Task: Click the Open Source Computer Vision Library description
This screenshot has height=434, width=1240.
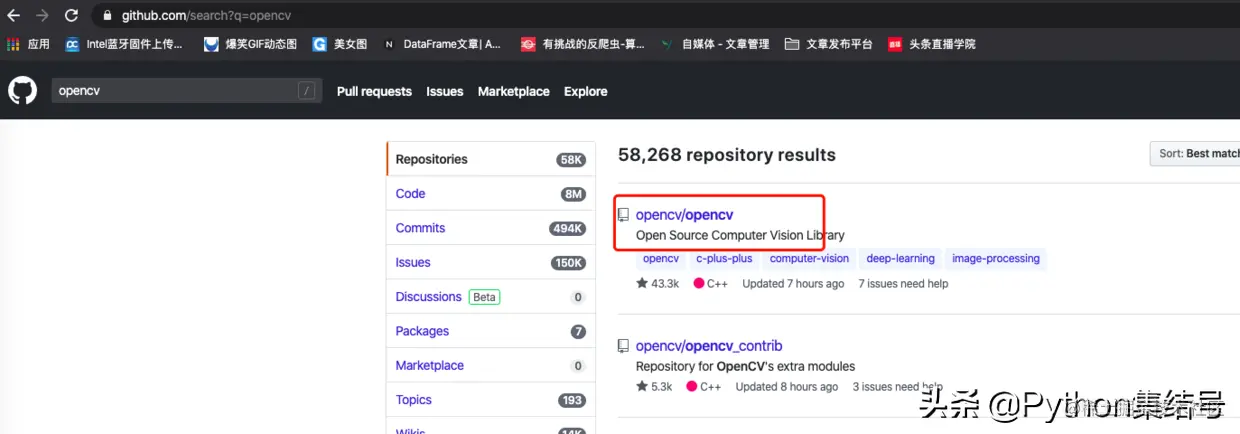Action: coord(740,236)
